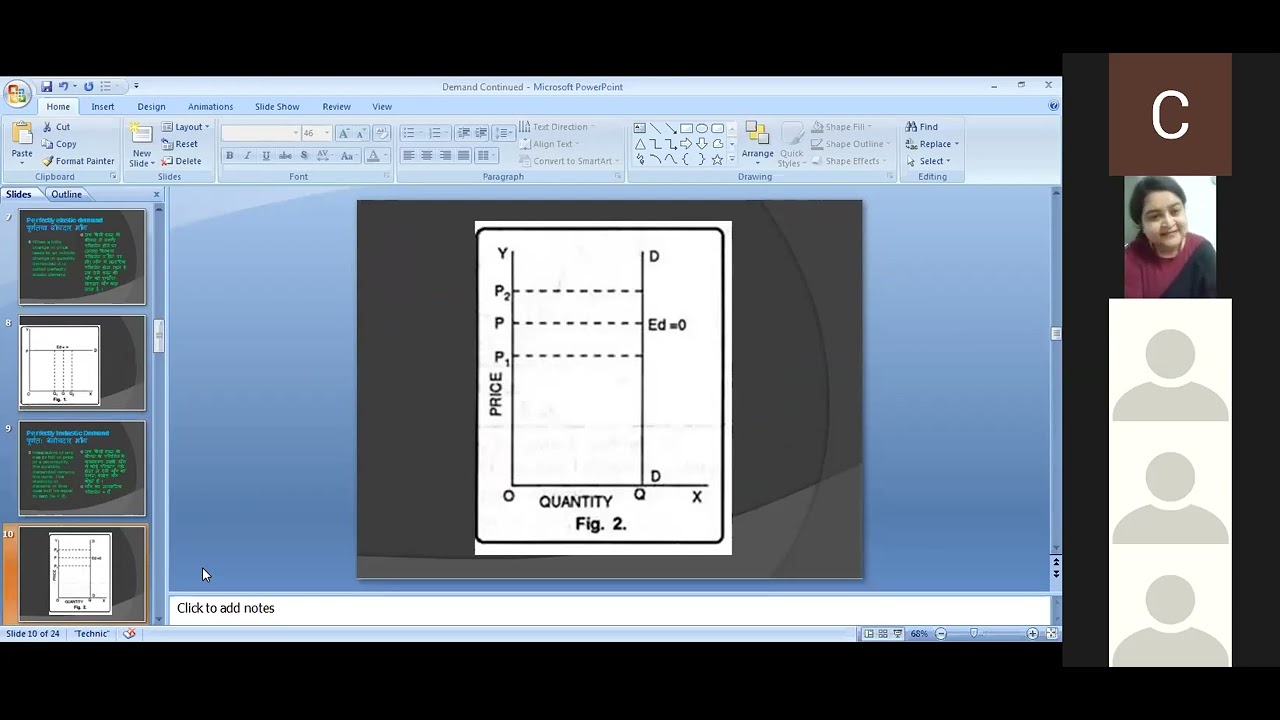Viewport: 1280px width, 720px height.
Task: Select the right arrow shape
Action: pos(686,144)
